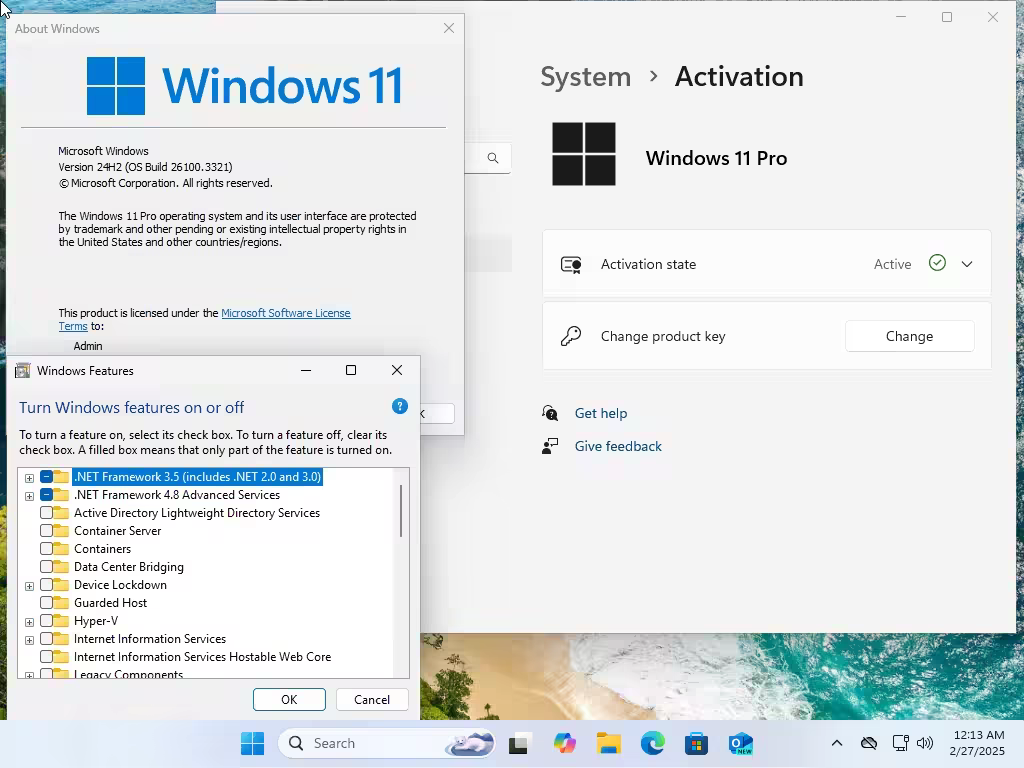
Task: Expand the .NET Framework 3.5 tree node
Action: (x=29, y=478)
